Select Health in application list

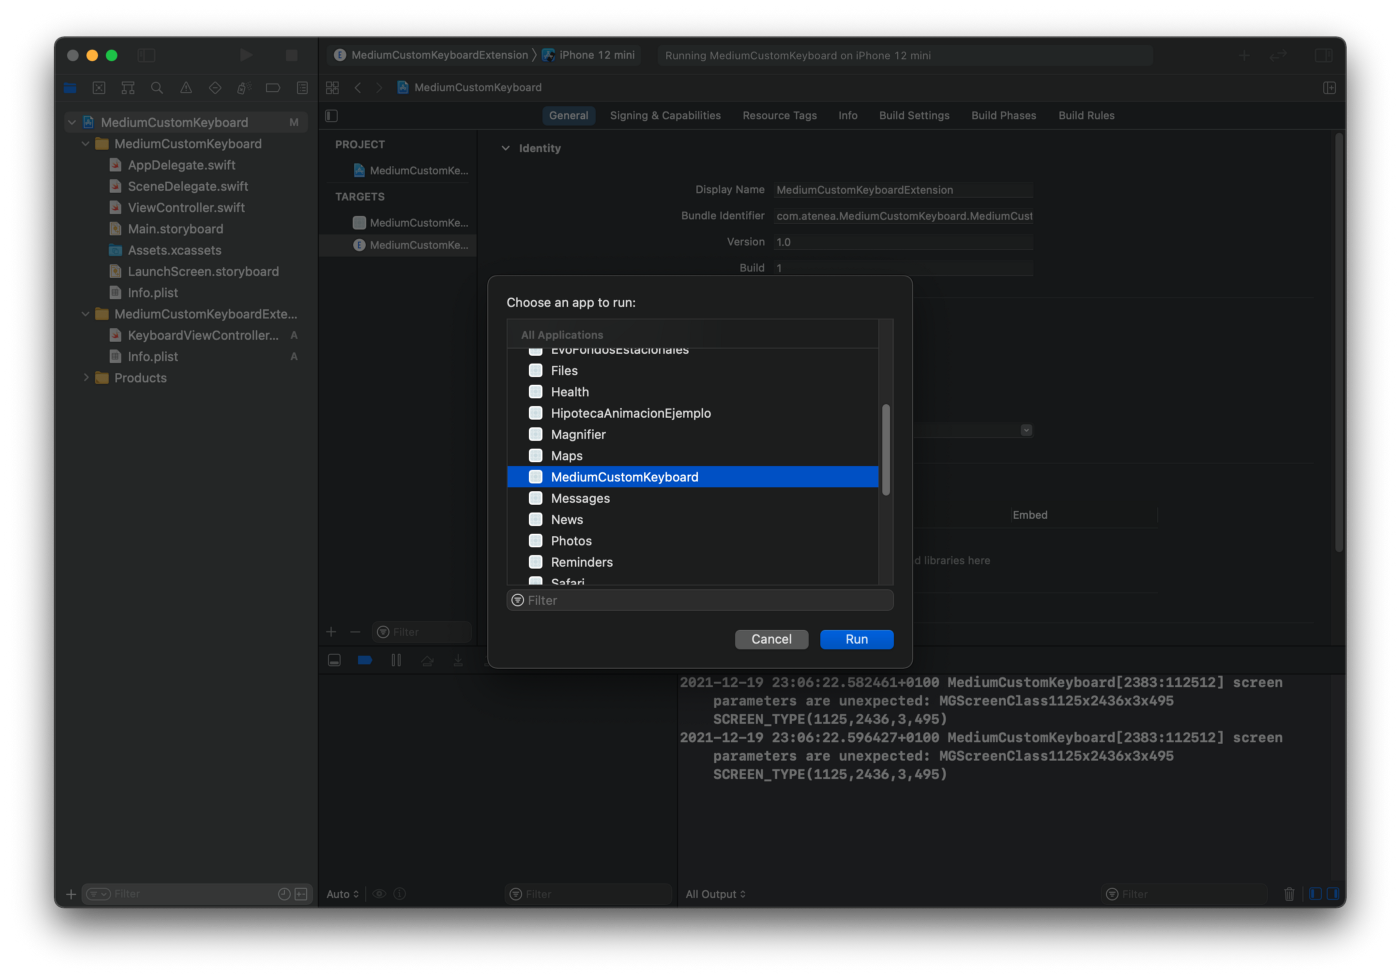(x=692, y=392)
